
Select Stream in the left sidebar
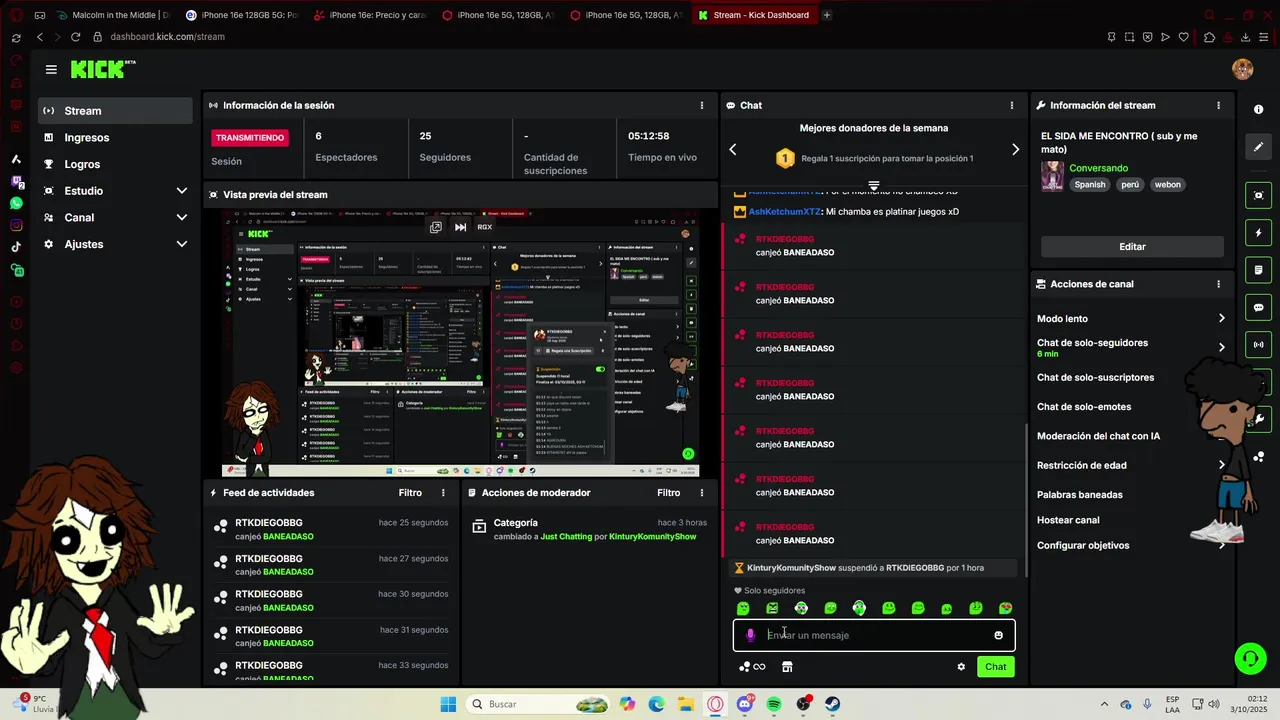(x=116, y=111)
